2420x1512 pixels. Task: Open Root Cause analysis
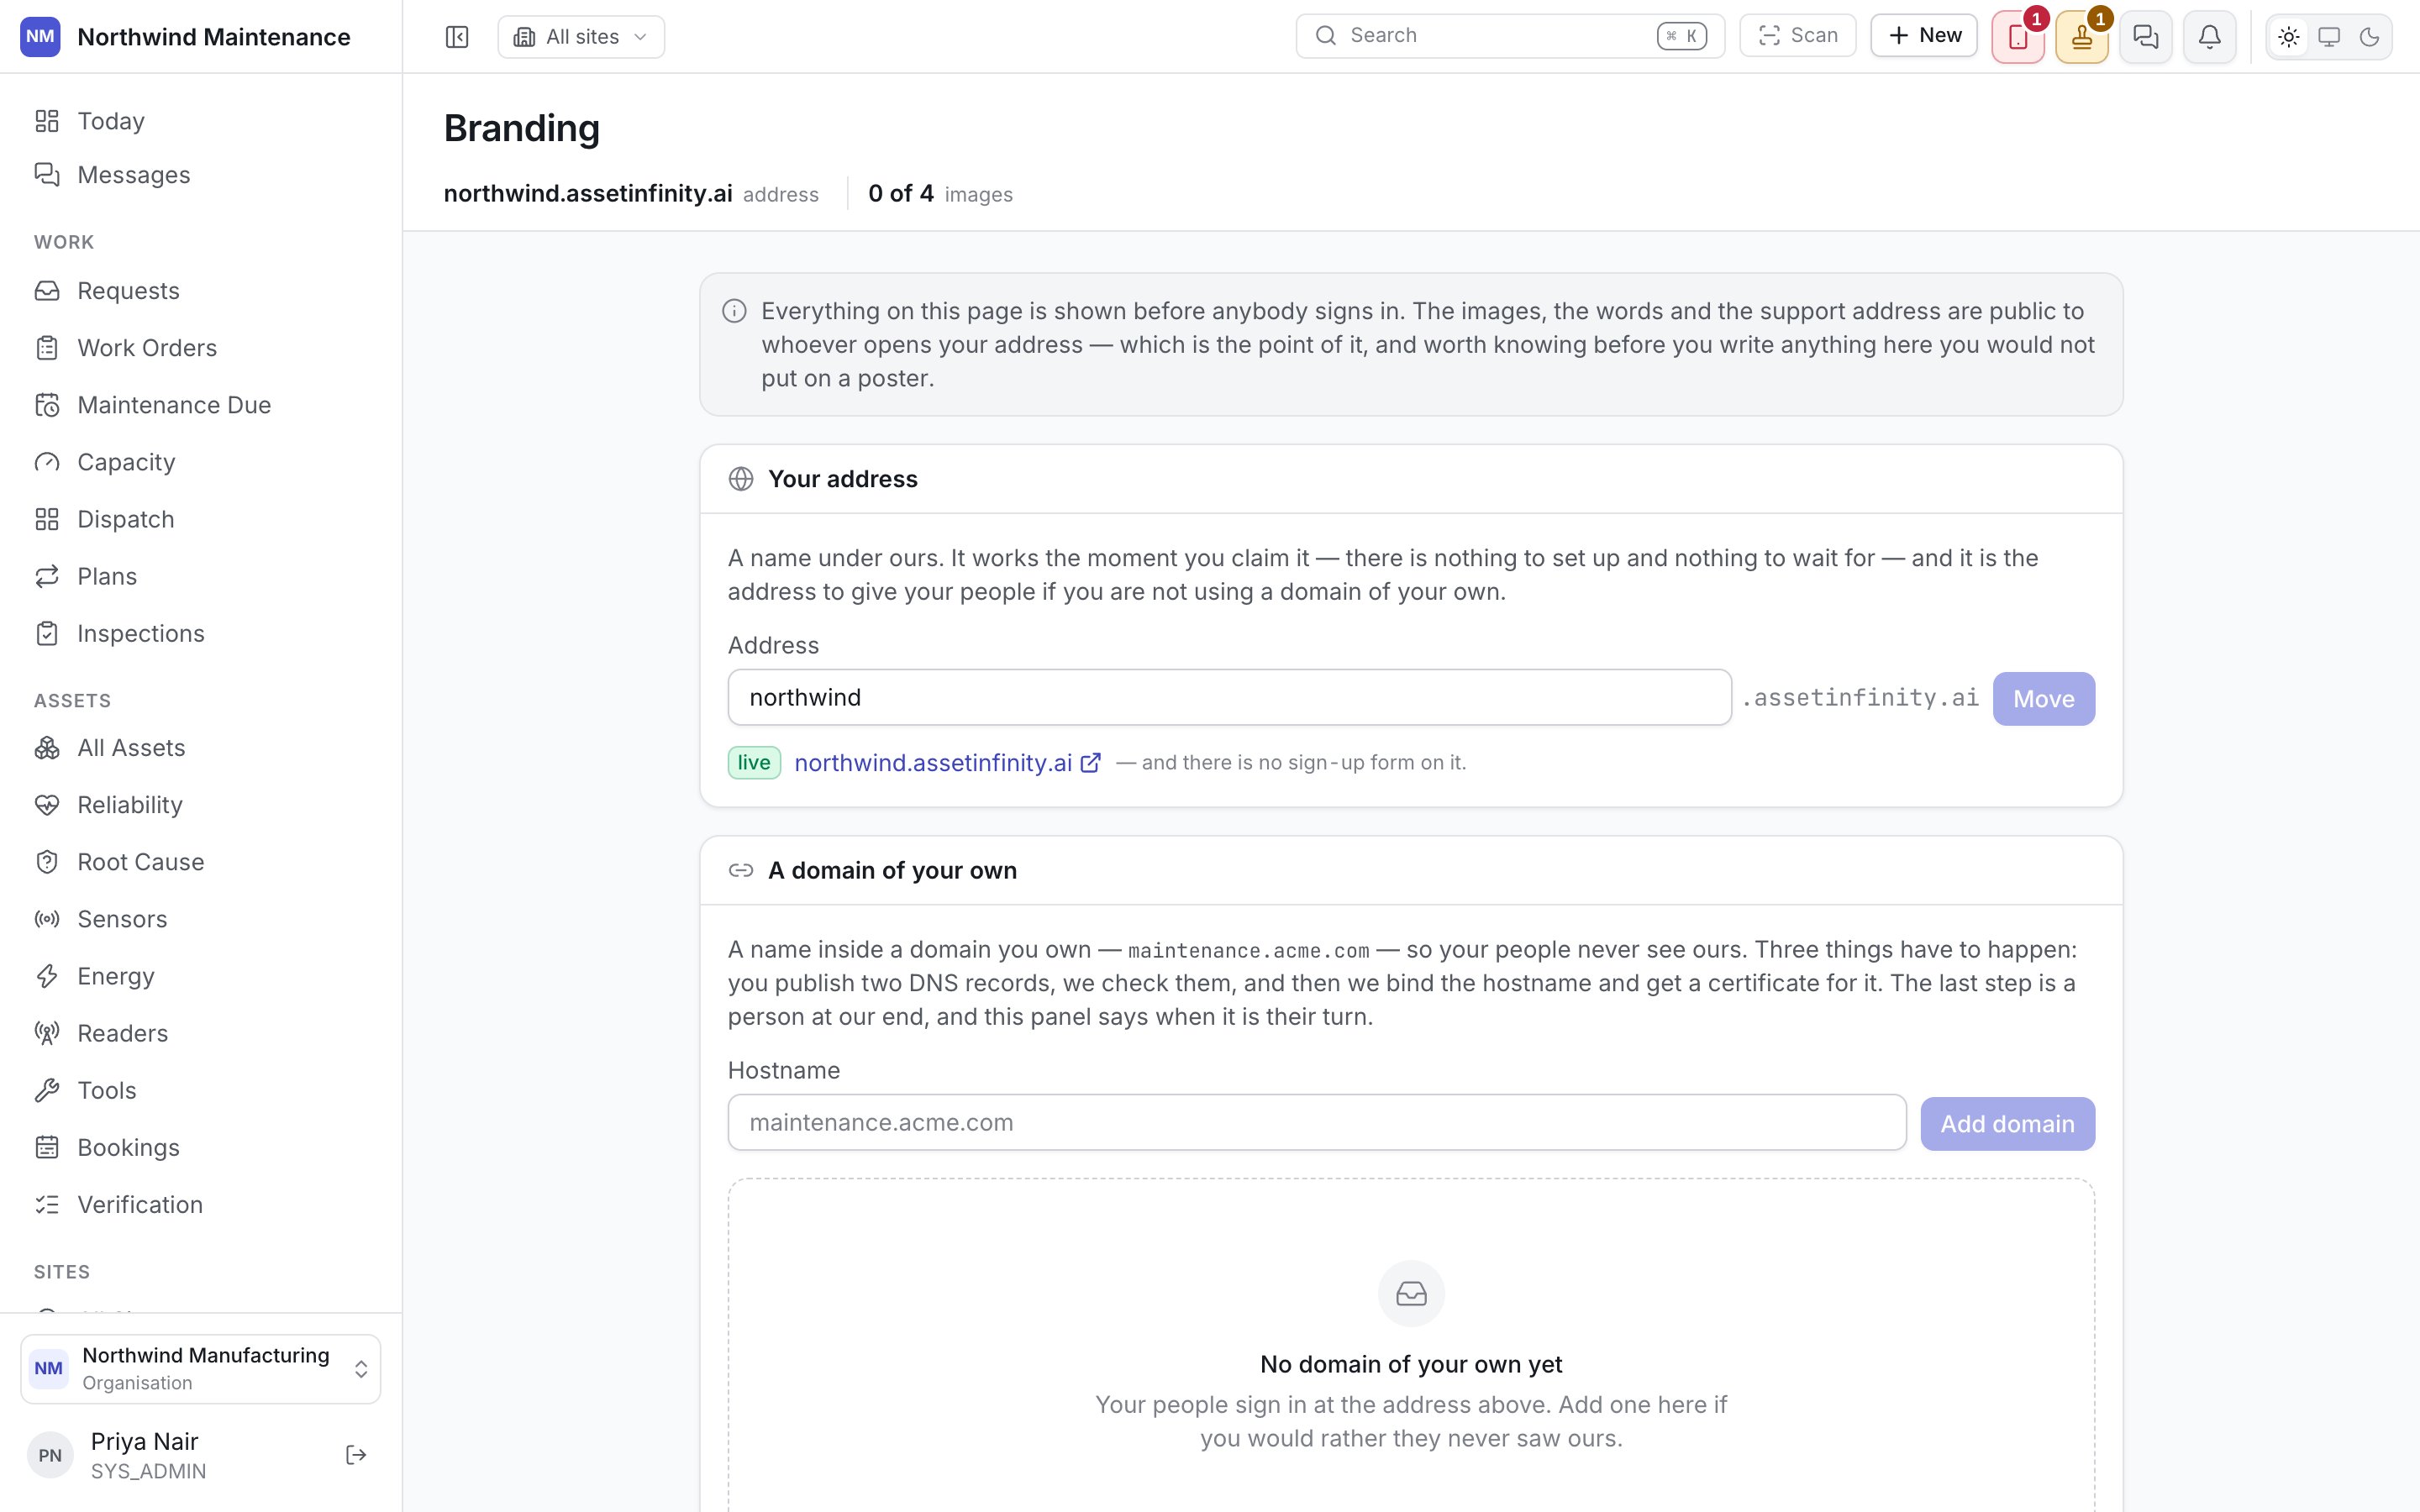point(201,862)
